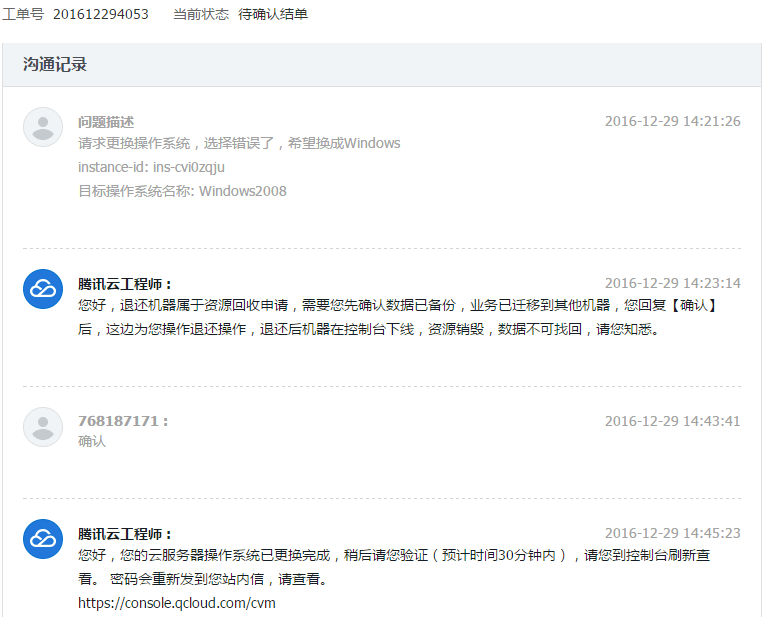Click the gray avatar beside 问题描述

(43, 127)
